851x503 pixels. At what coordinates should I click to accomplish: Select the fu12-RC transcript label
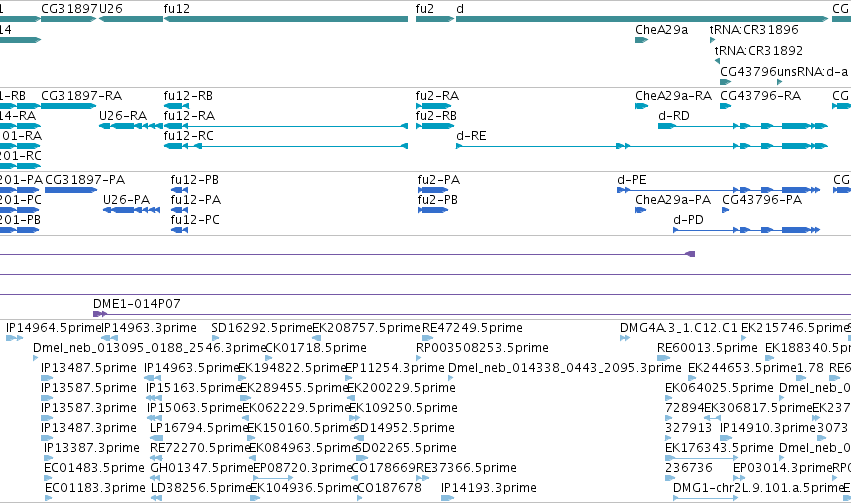[x=189, y=136]
